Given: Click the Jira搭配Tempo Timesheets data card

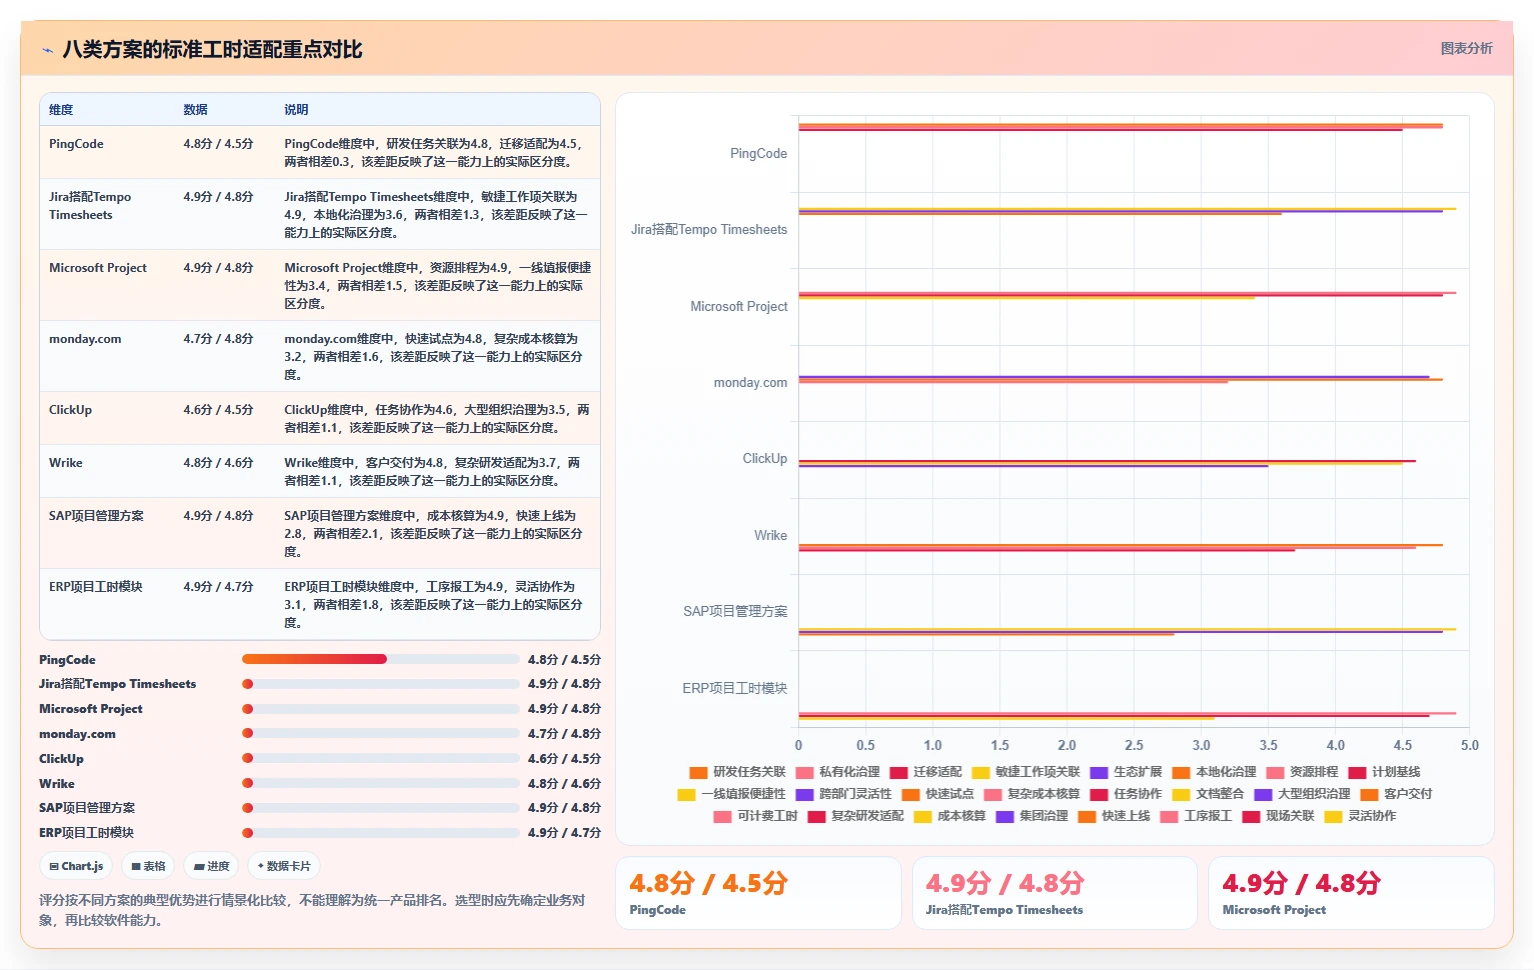Looking at the screenshot, I should [x=1055, y=893].
